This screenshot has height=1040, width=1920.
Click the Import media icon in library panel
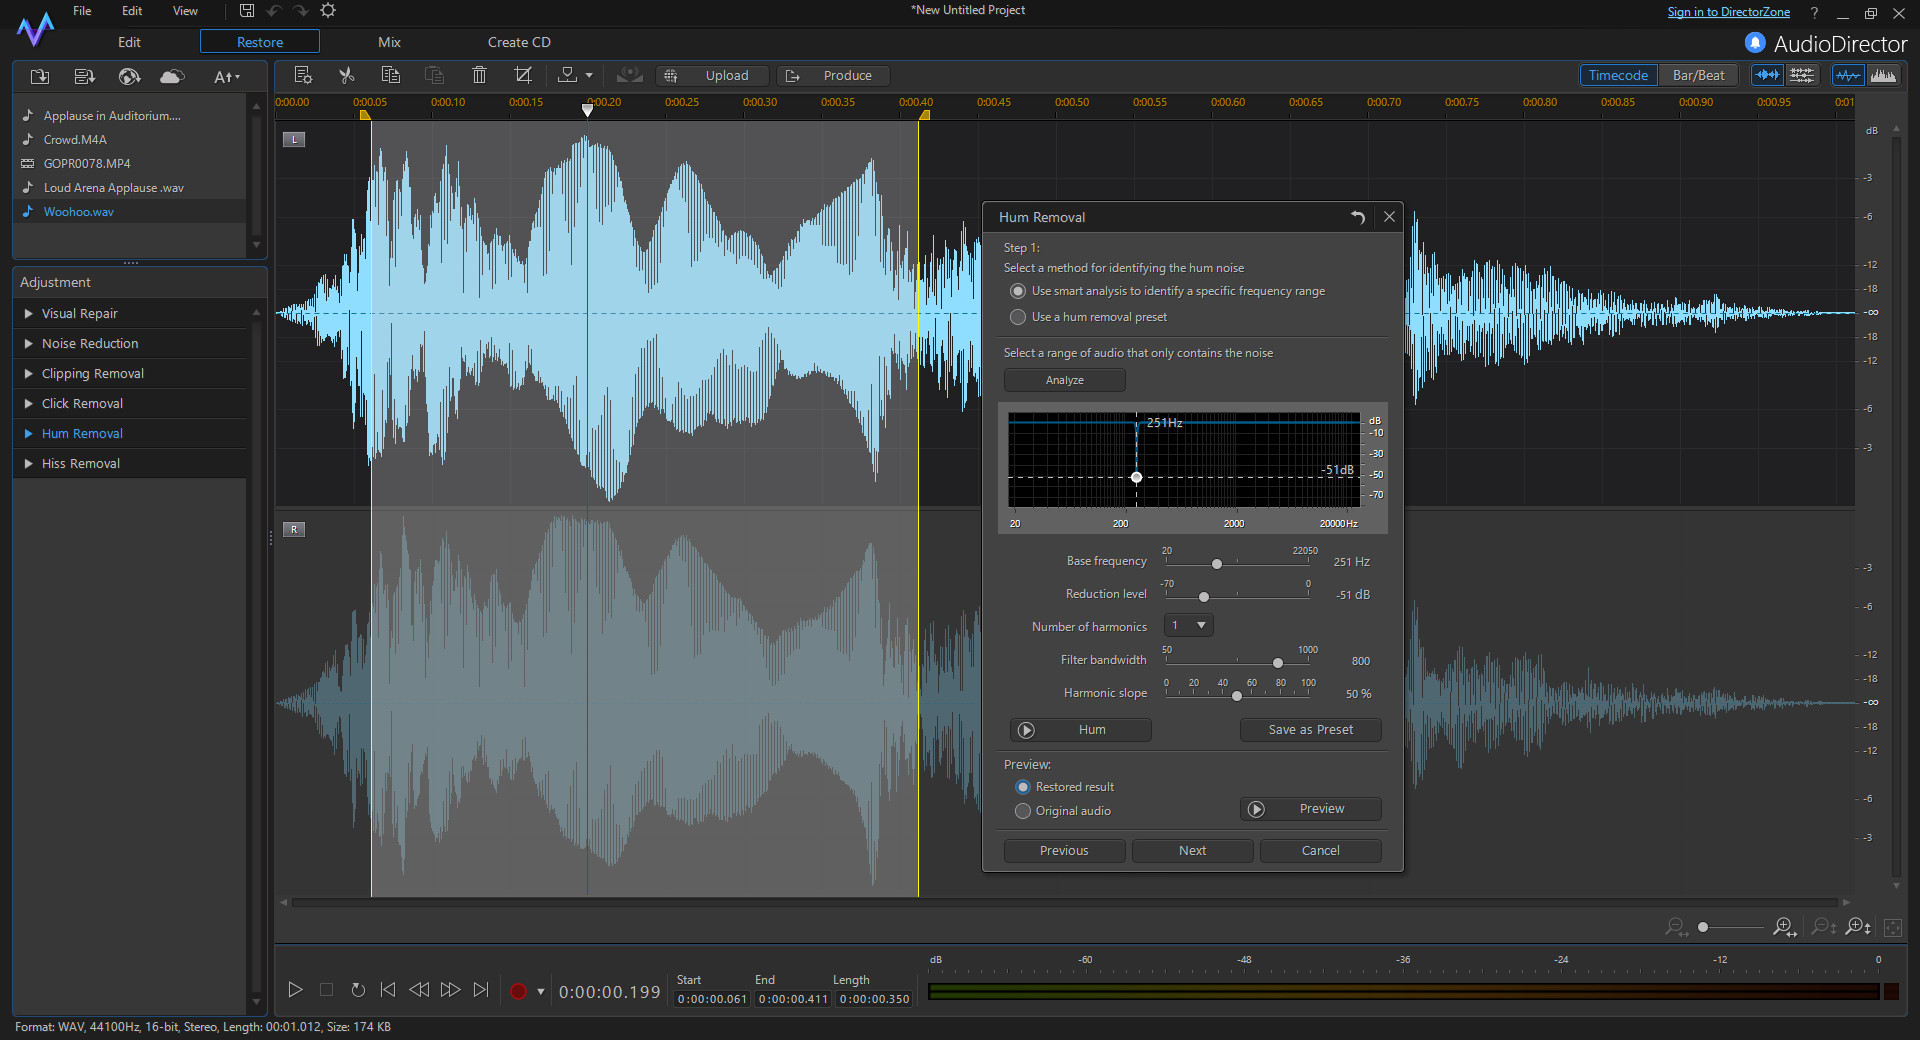(40, 76)
